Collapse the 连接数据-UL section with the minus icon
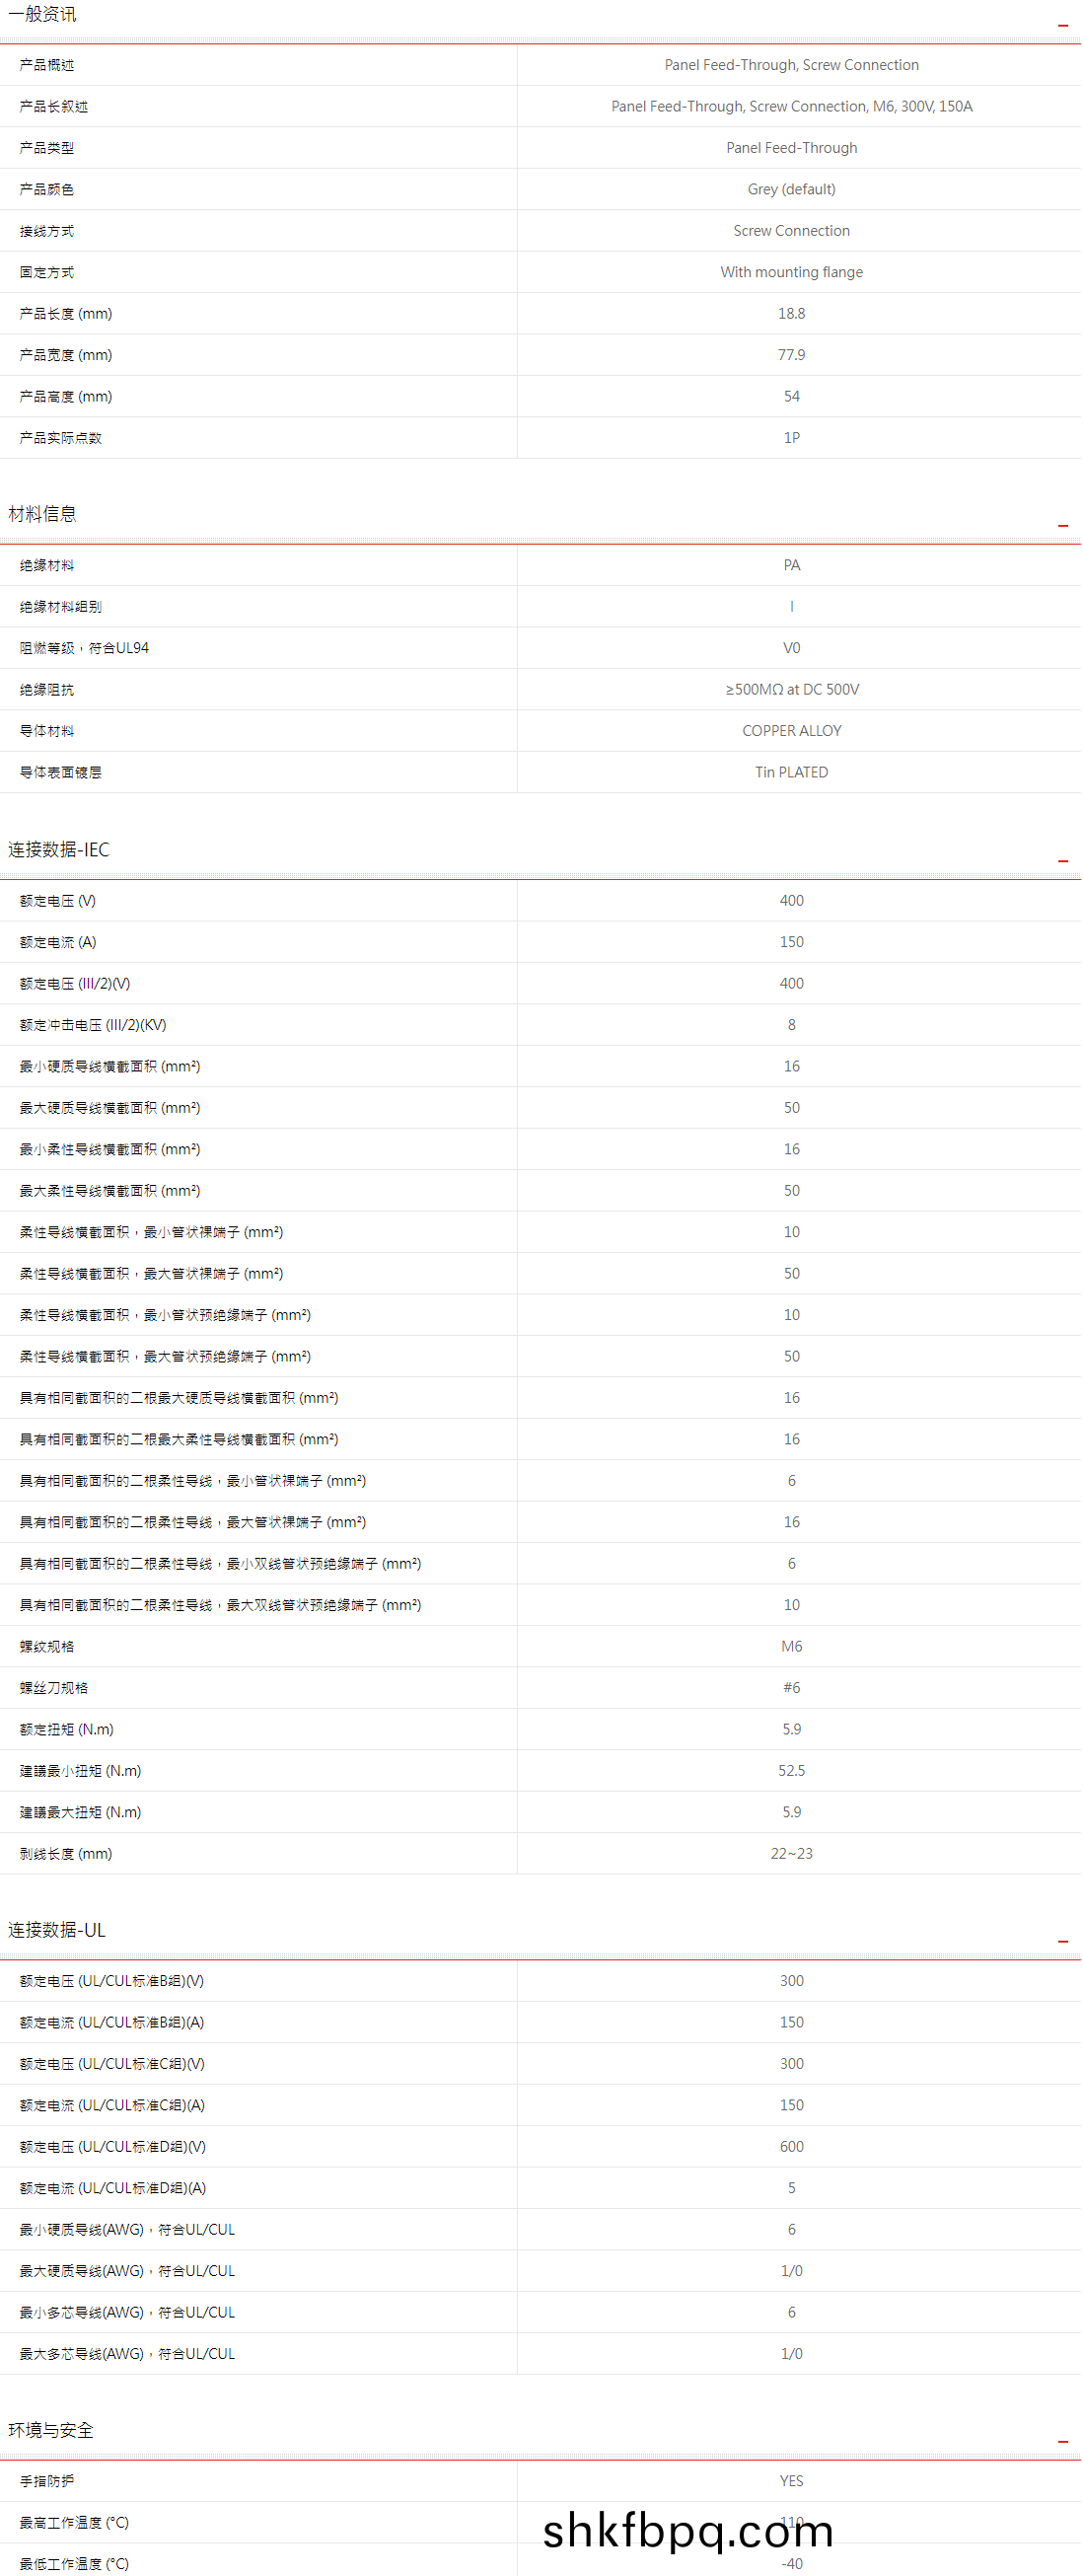Screen dimensions: 1083x2576 pyautogui.click(x=1064, y=1942)
